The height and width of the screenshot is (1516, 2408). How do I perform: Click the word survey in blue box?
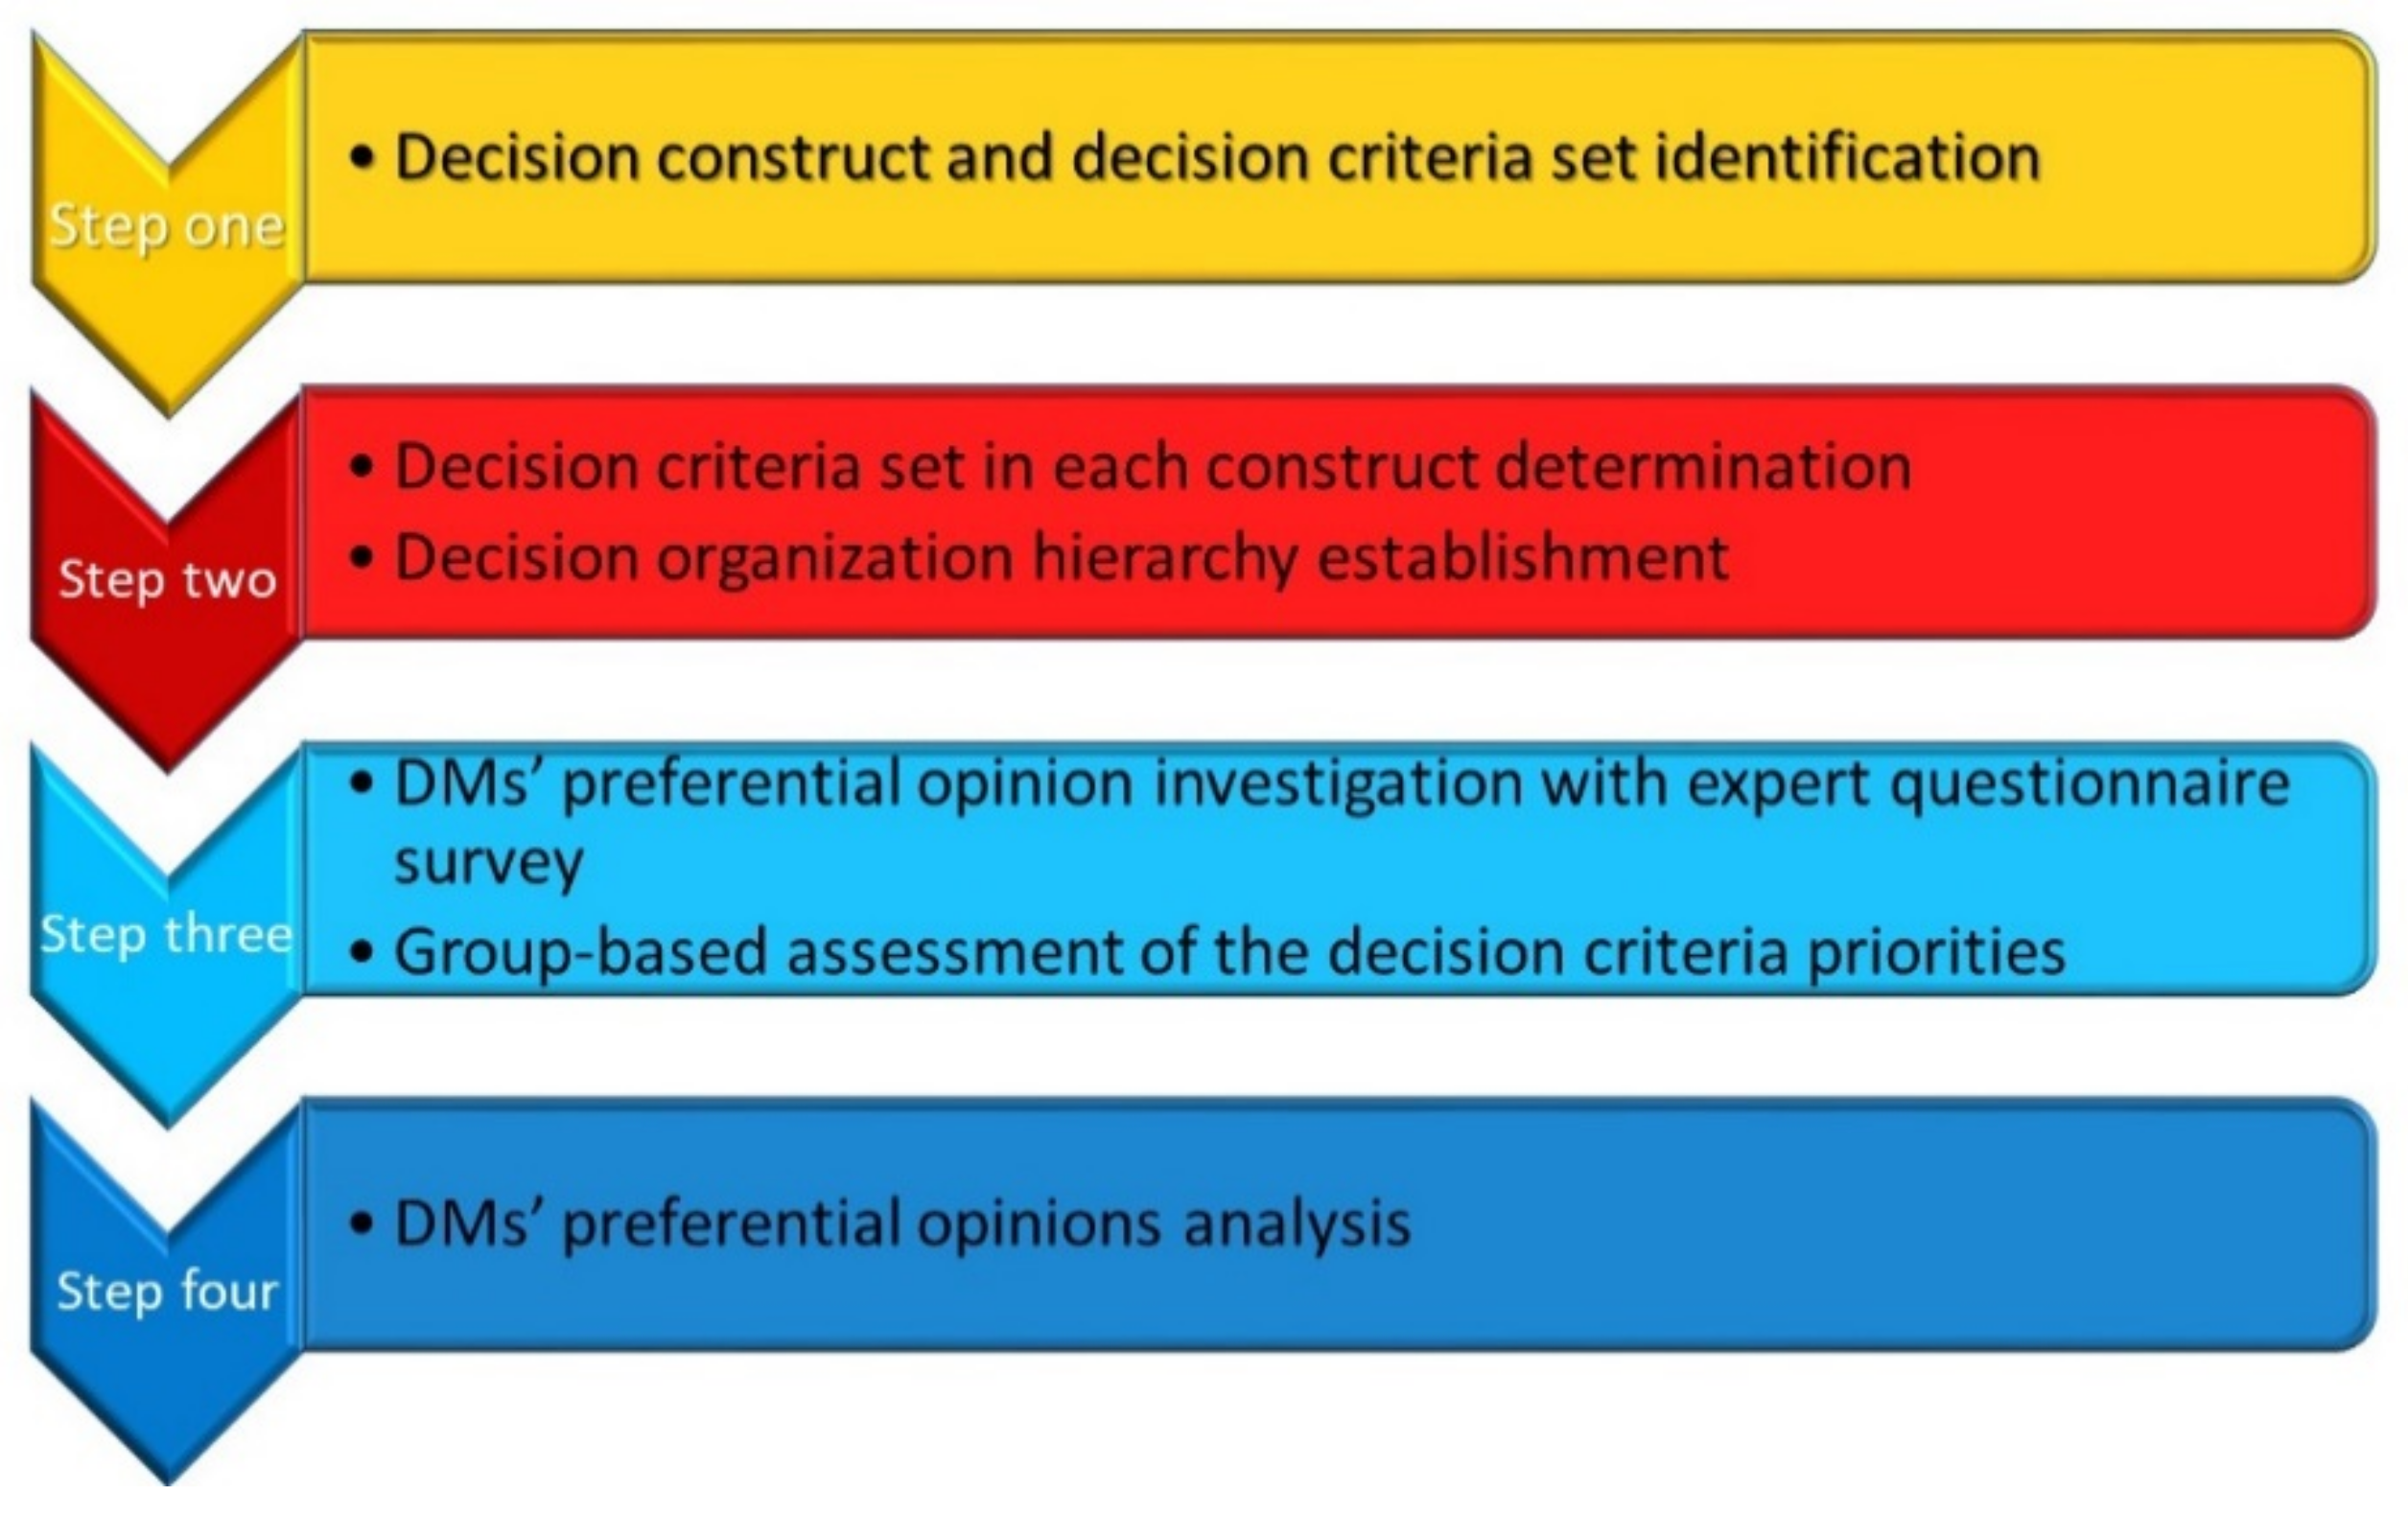click(488, 864)
